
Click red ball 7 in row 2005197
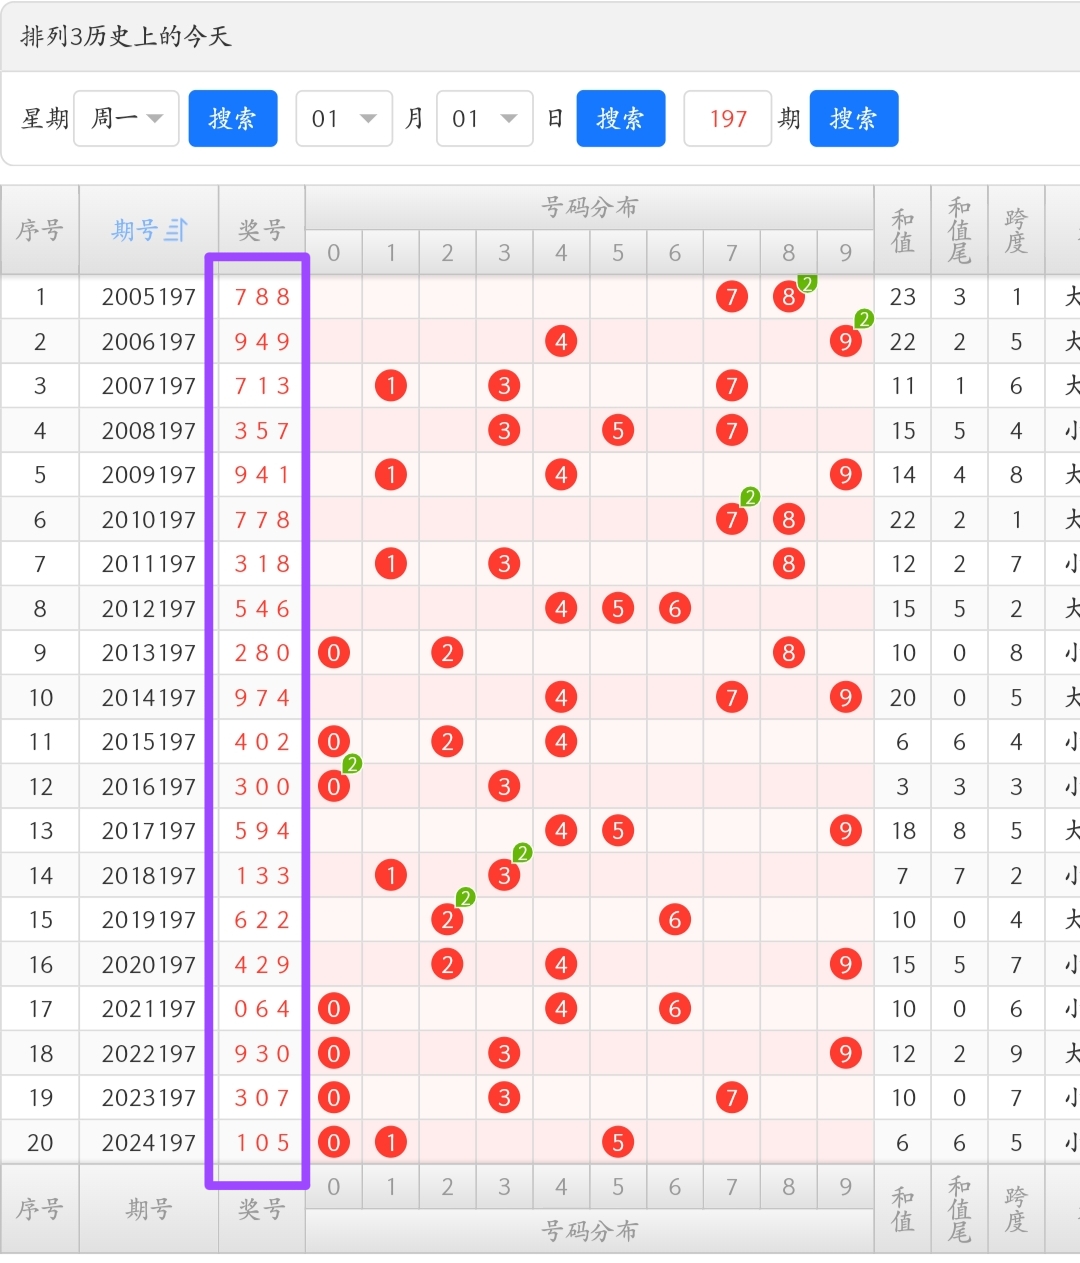coord(732,297)
